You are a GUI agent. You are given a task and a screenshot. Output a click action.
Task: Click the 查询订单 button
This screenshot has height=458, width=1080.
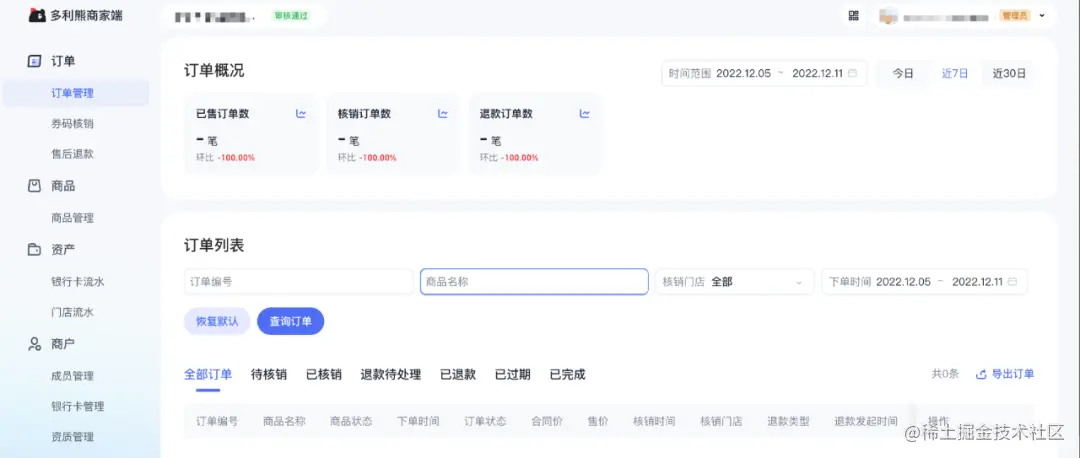[x=291, y=322]
